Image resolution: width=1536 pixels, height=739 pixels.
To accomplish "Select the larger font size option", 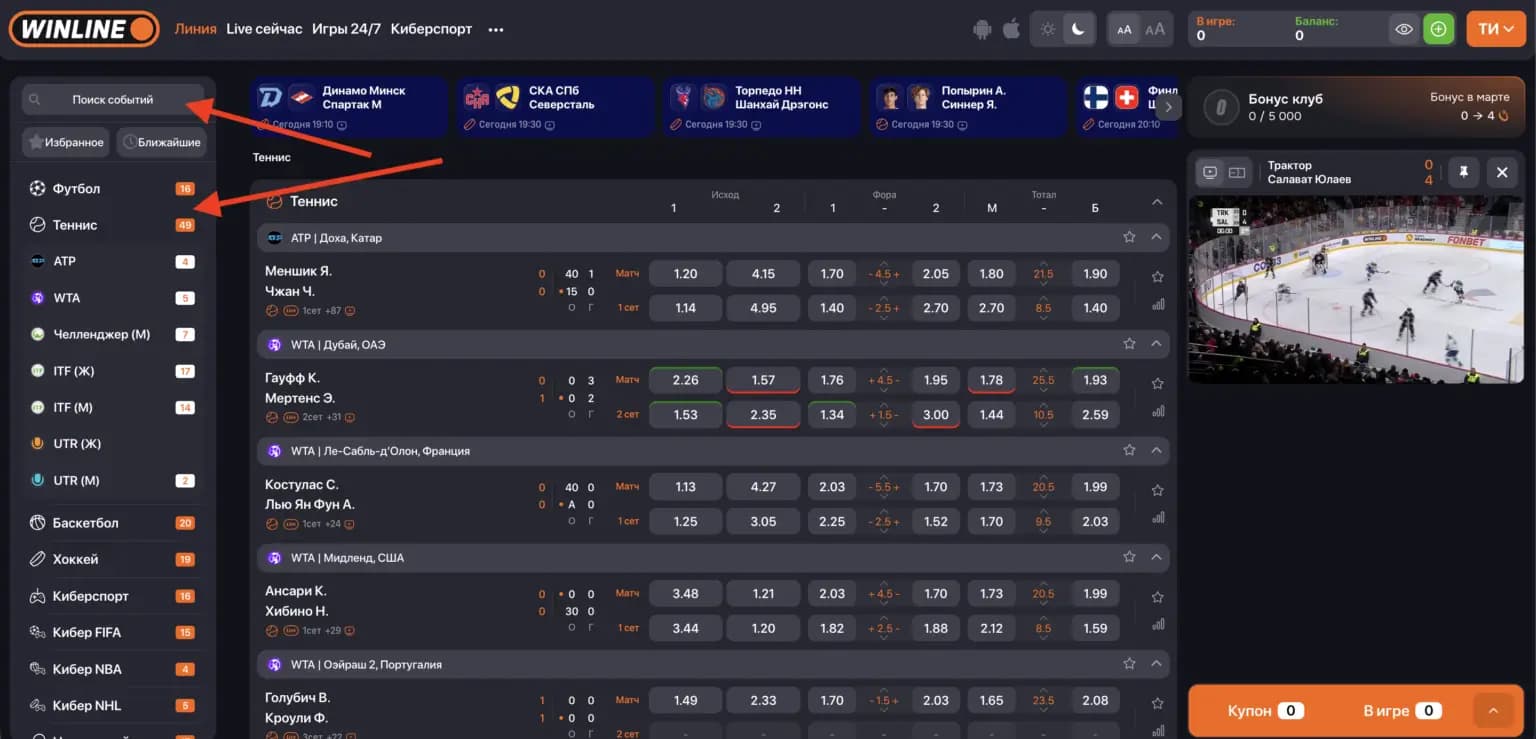I will tap(1155, 29).
